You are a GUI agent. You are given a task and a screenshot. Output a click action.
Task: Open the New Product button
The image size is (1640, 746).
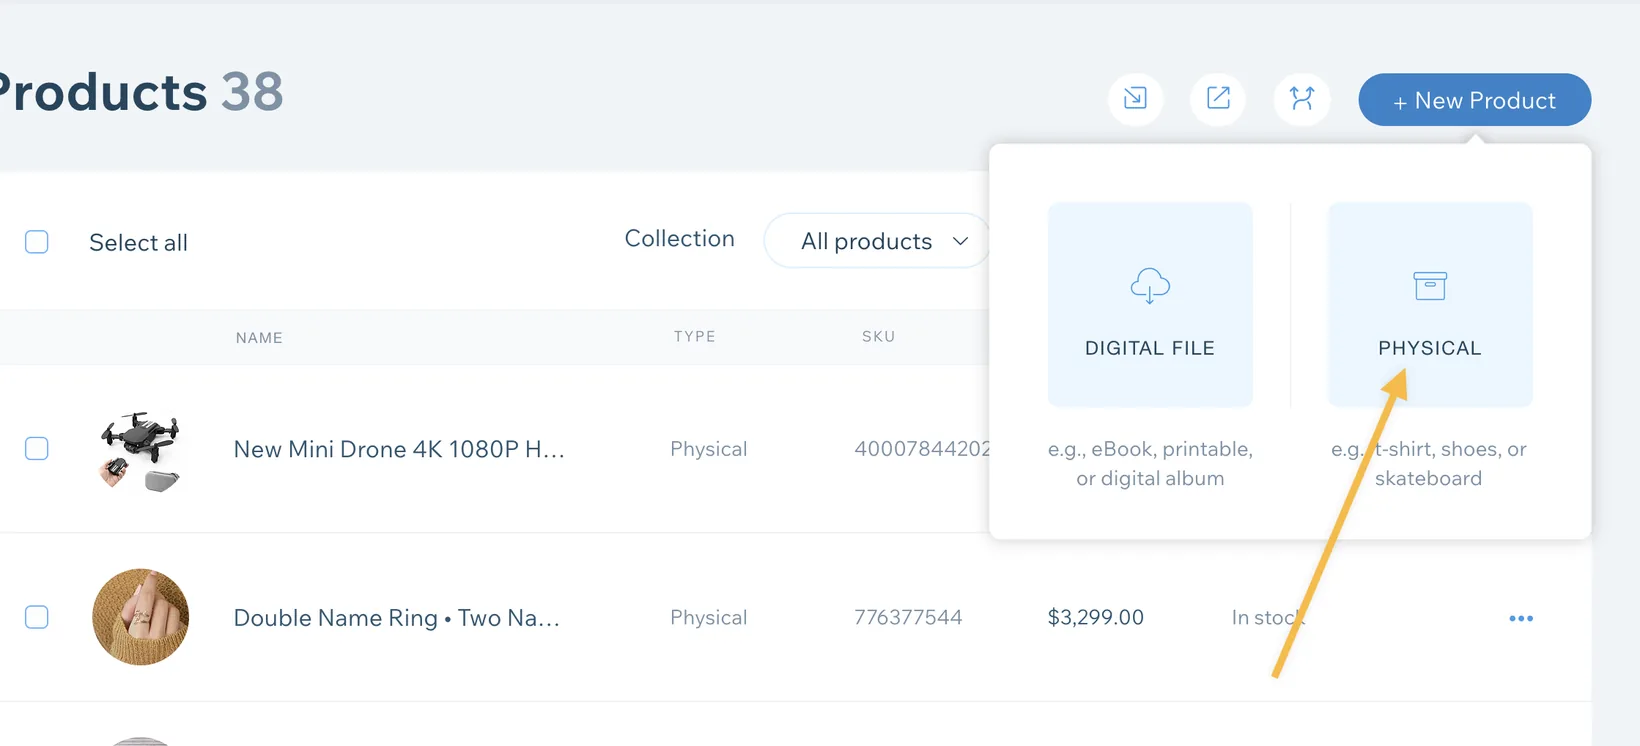pyautogui.click(x=1474, y=100)
